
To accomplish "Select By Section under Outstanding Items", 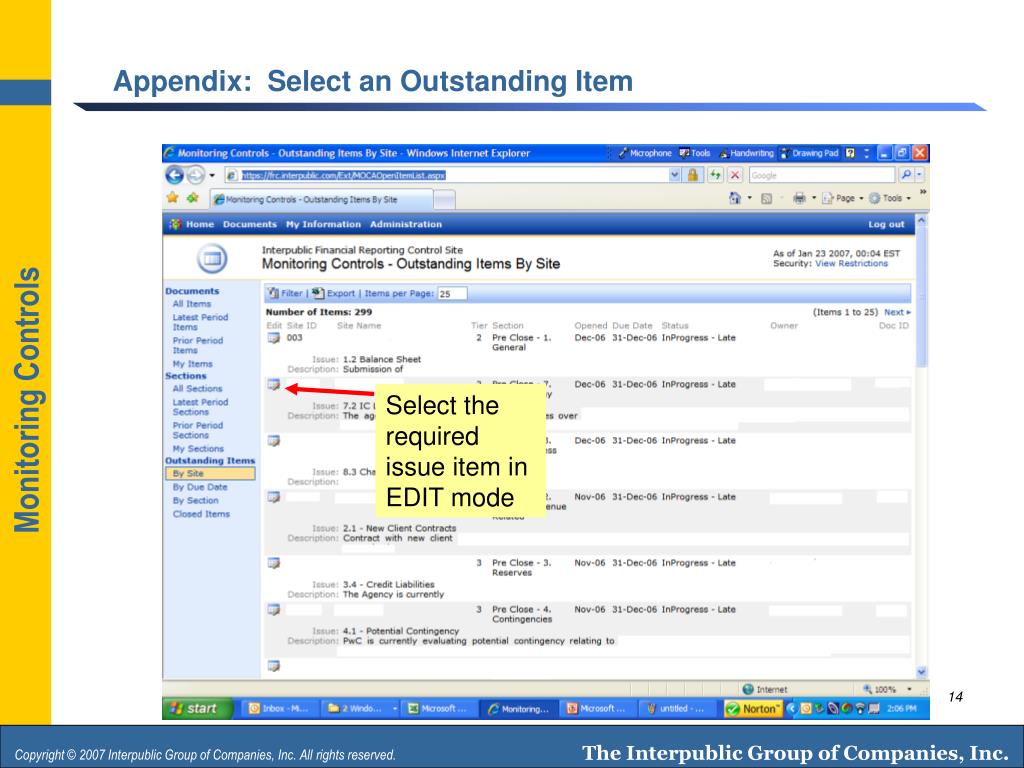I will 195,500.
